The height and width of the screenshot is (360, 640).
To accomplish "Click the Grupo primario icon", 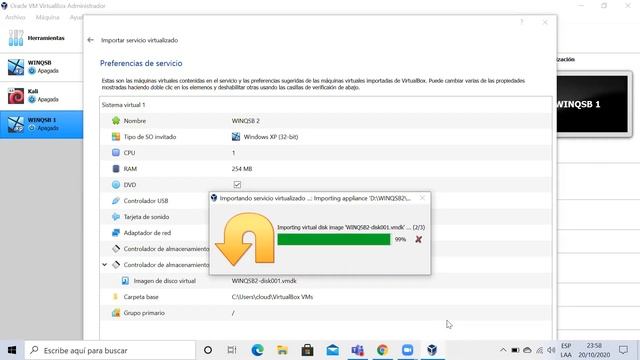I will coord(116,313).
